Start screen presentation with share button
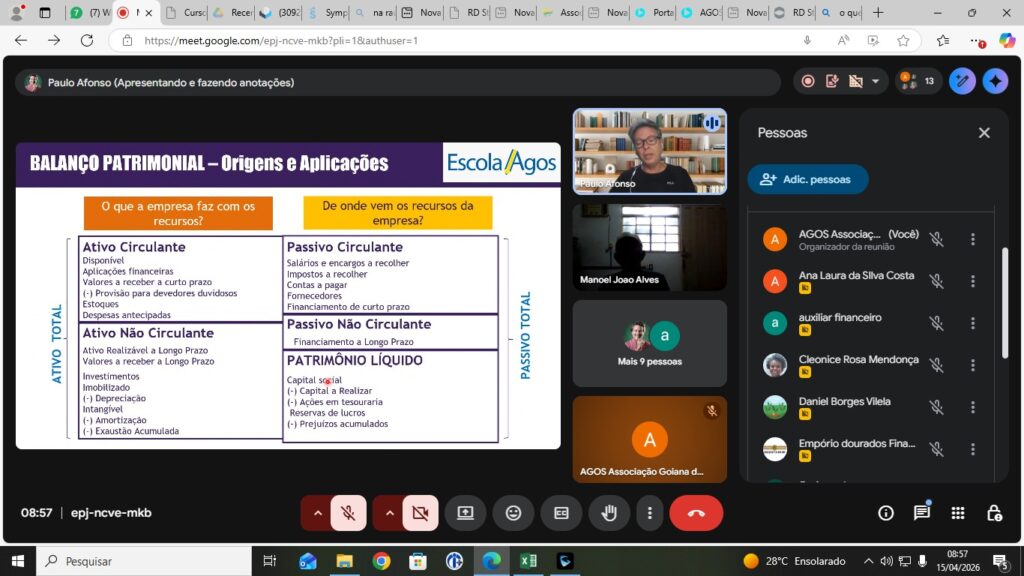 tap(465, 513)
